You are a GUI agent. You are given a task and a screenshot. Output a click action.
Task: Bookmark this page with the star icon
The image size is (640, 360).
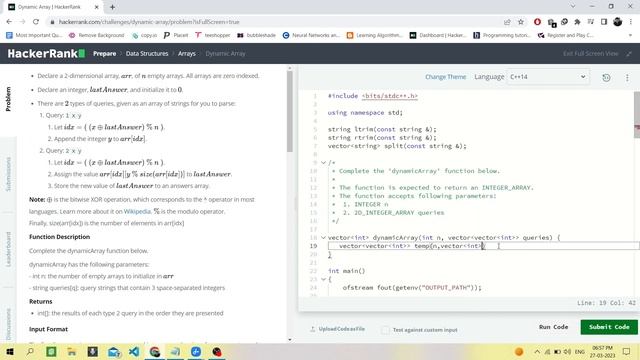click(521, 22)
